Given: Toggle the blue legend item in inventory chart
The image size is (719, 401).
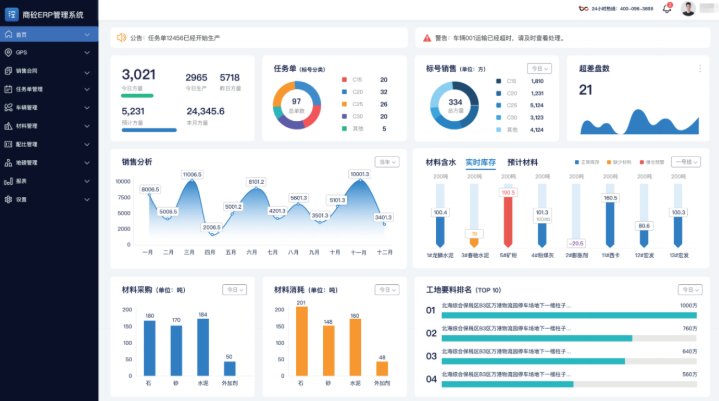Looking at the screenshot, I should point(587,162).
